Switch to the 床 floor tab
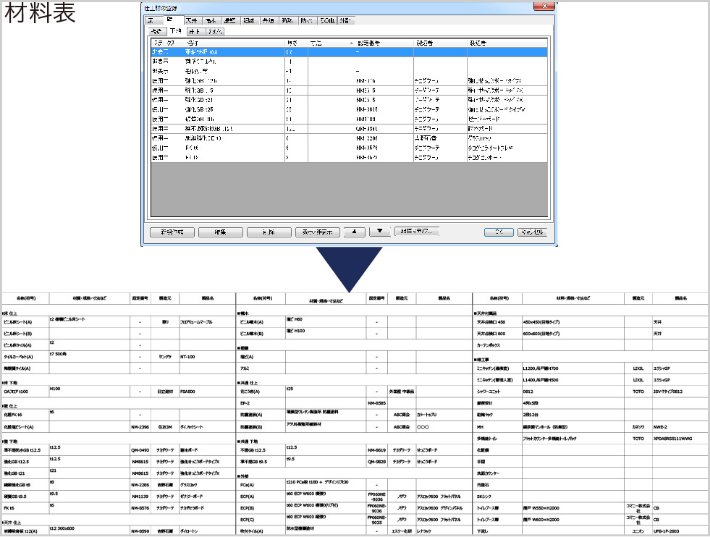 tap(153, 21)
